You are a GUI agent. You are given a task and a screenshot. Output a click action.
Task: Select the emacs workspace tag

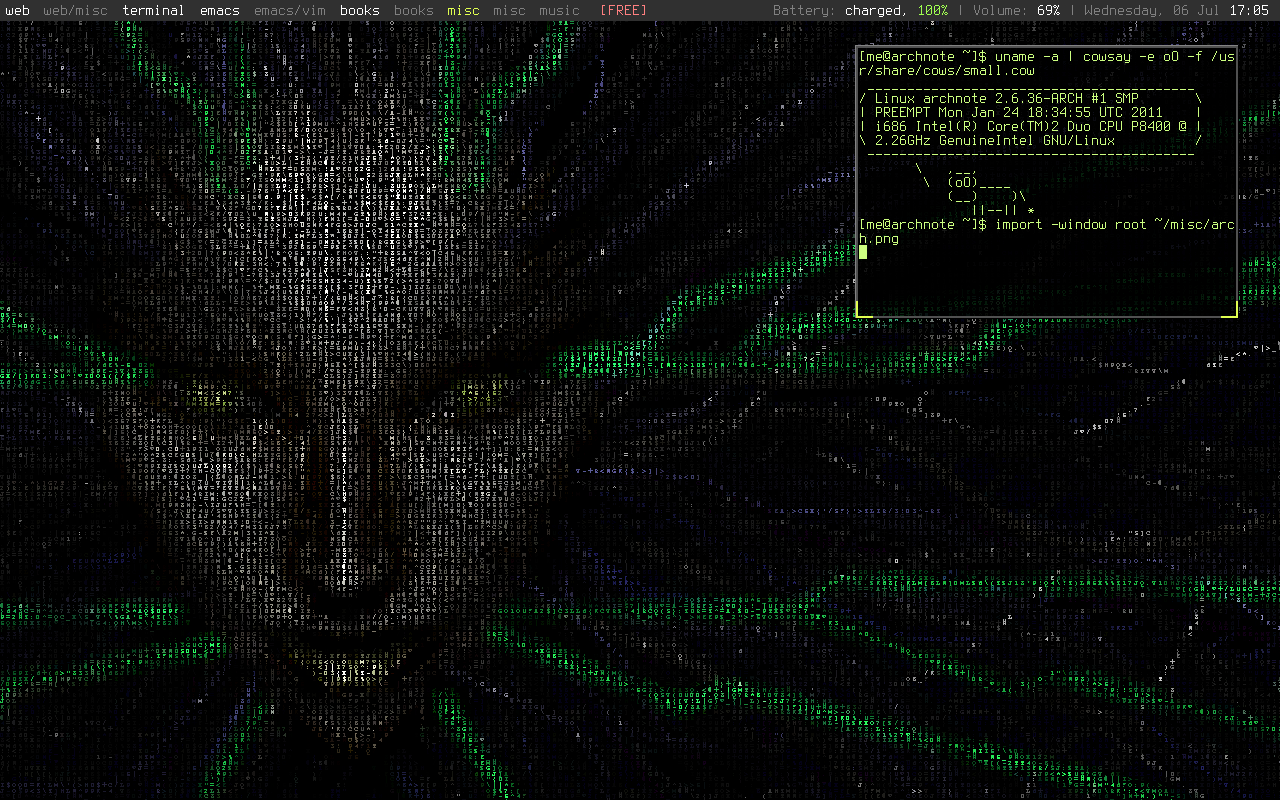220,11
